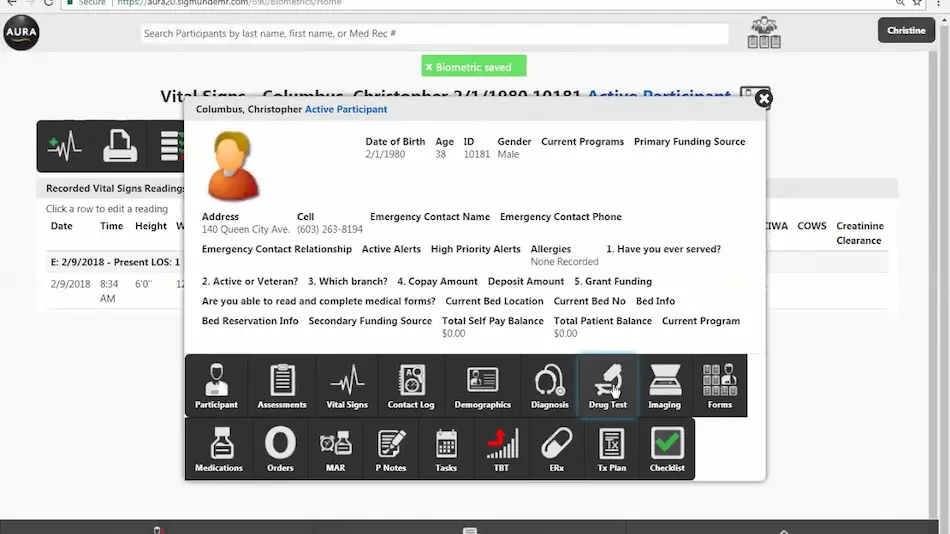Close the participant info popup

pos(763,99)
